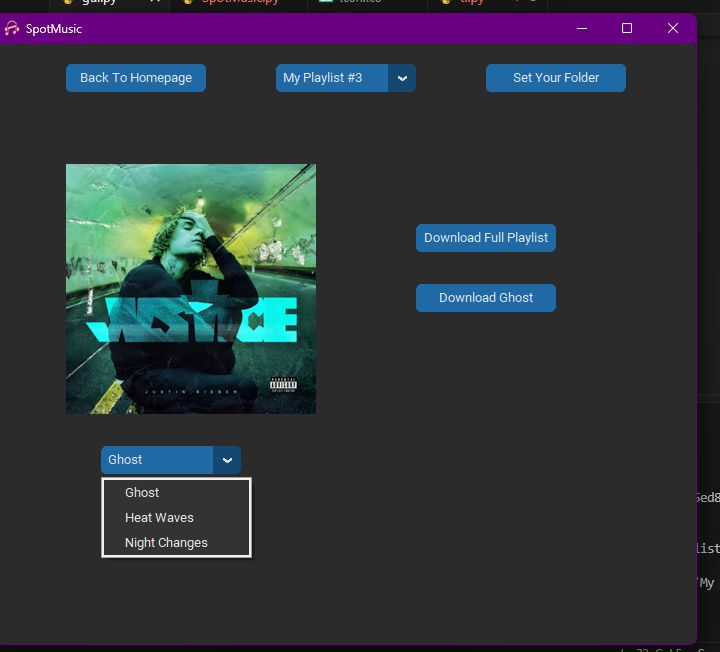Maximize the SpotMusic window

627,29
